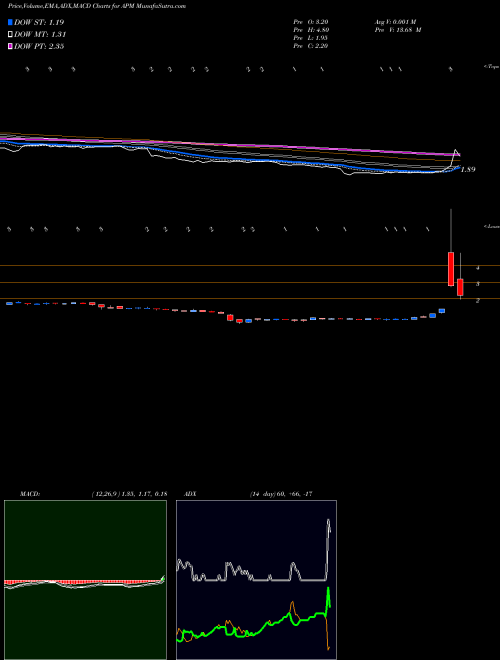Click the MACD panel title

pos(29,494)
